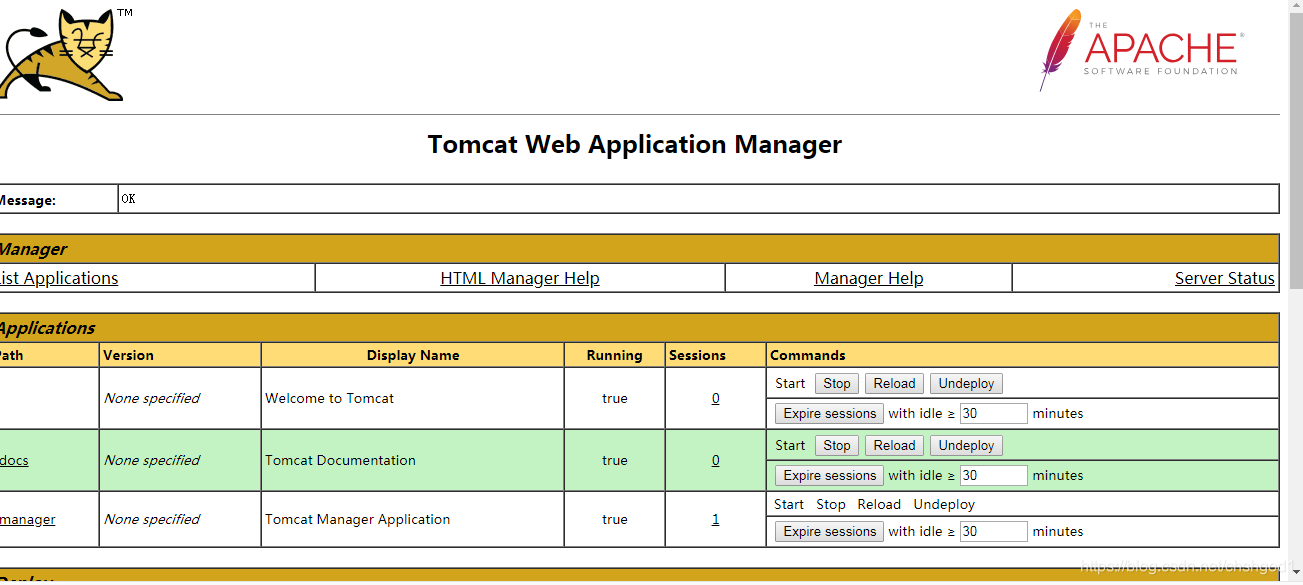Click the Tomcat cat logo
Viewport: 1303px width, 585px height.
[62, 52]
